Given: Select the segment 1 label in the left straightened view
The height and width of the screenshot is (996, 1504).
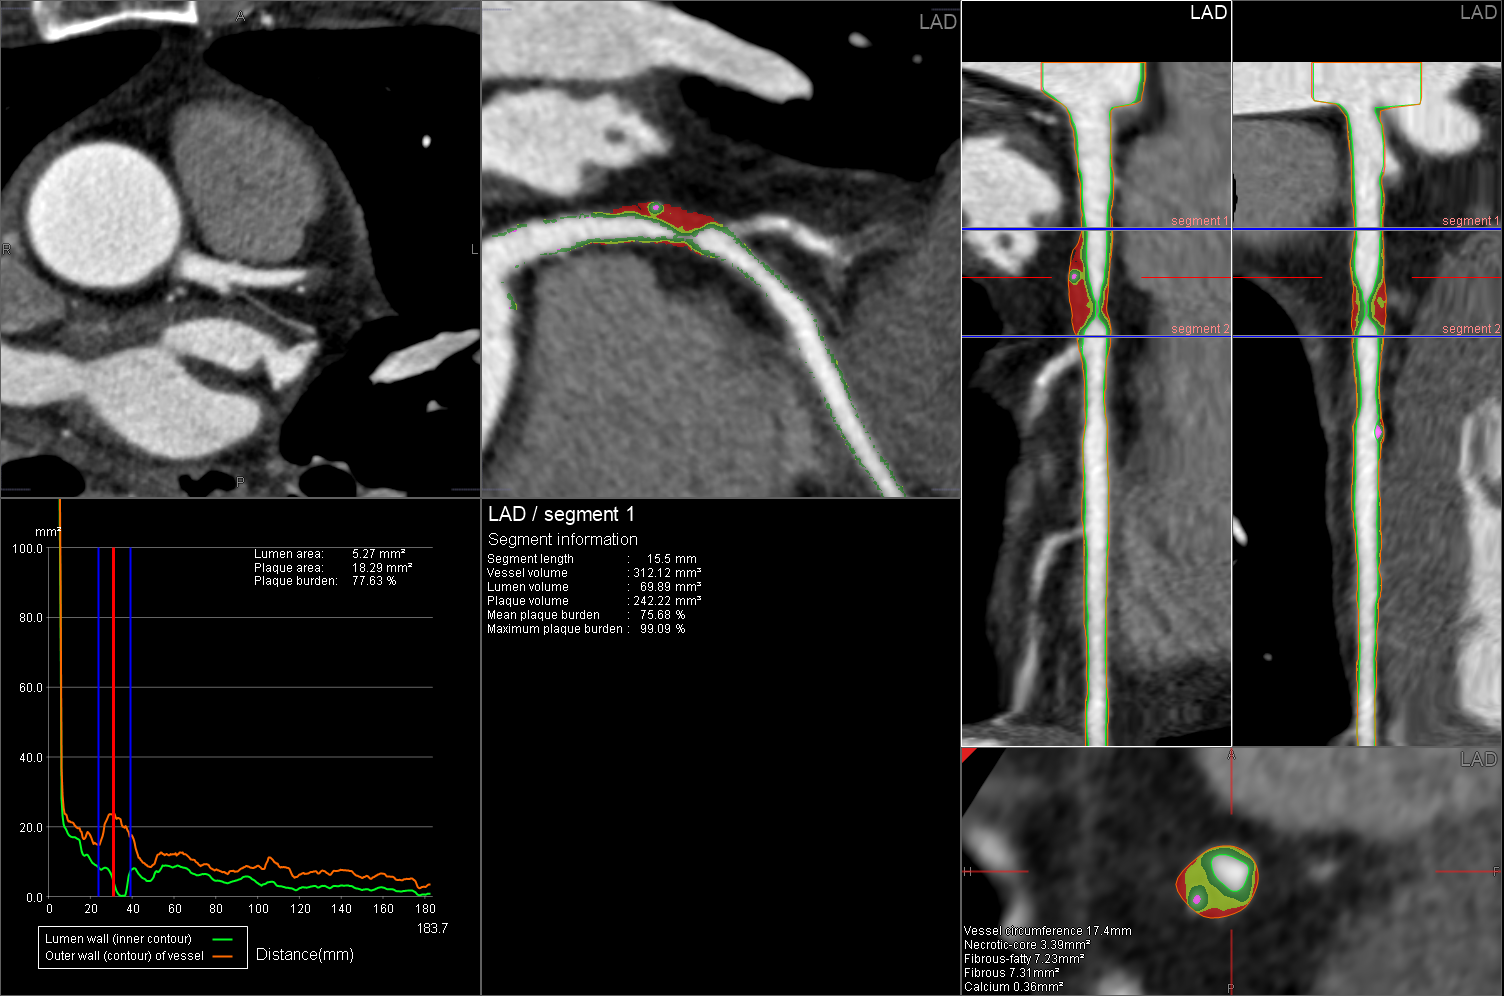Looking at the screenshot, I should pyautogui.click(x=1199, y=221).
